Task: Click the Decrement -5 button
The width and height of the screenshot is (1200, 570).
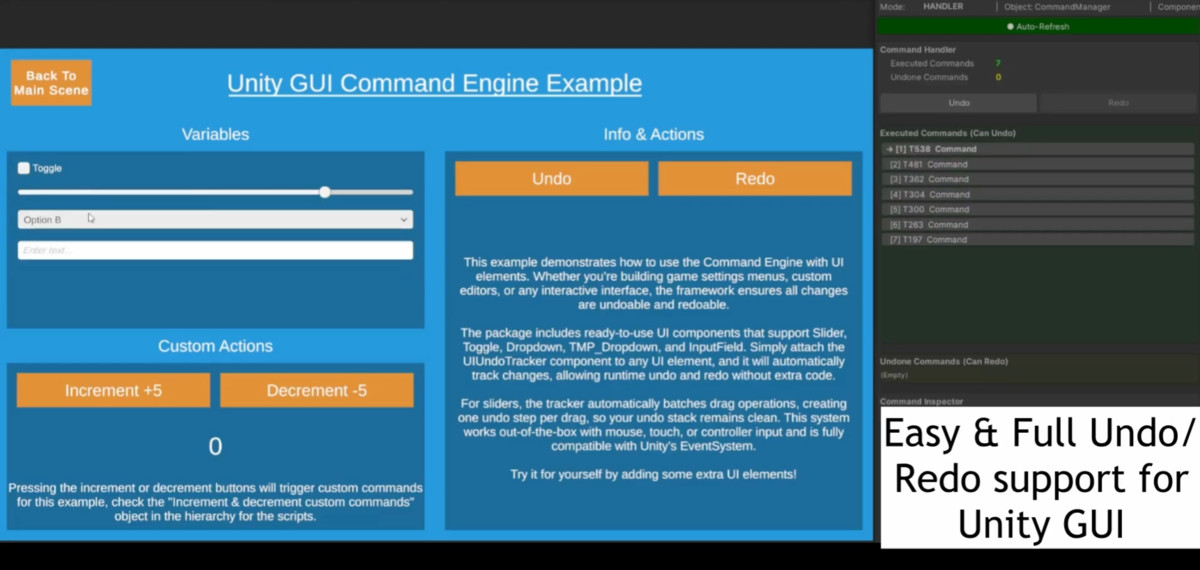Action: pos(316,390)
